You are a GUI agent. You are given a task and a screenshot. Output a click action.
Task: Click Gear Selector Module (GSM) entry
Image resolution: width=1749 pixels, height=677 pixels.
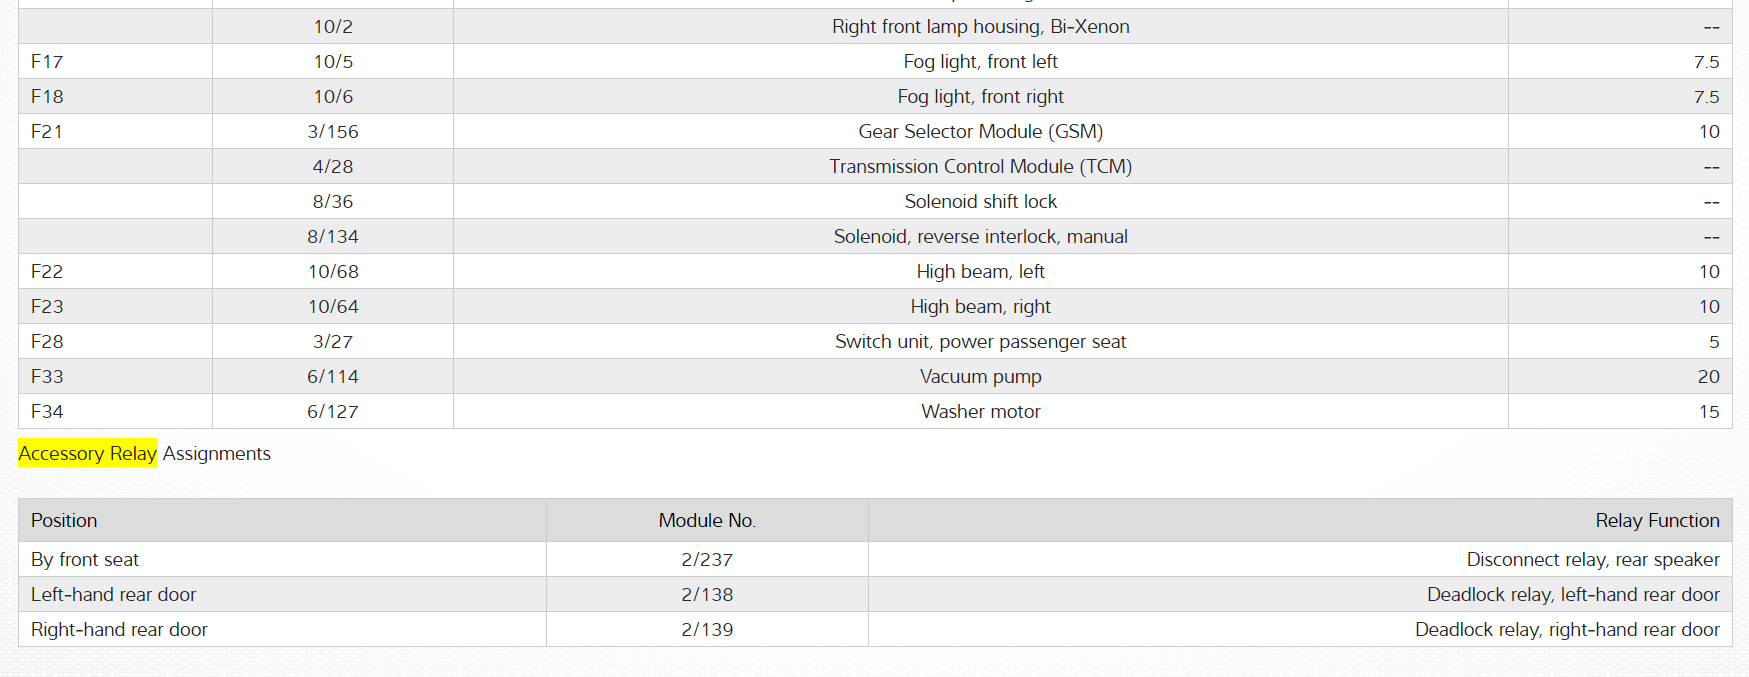pyautogui.click(x=980, y=132)
